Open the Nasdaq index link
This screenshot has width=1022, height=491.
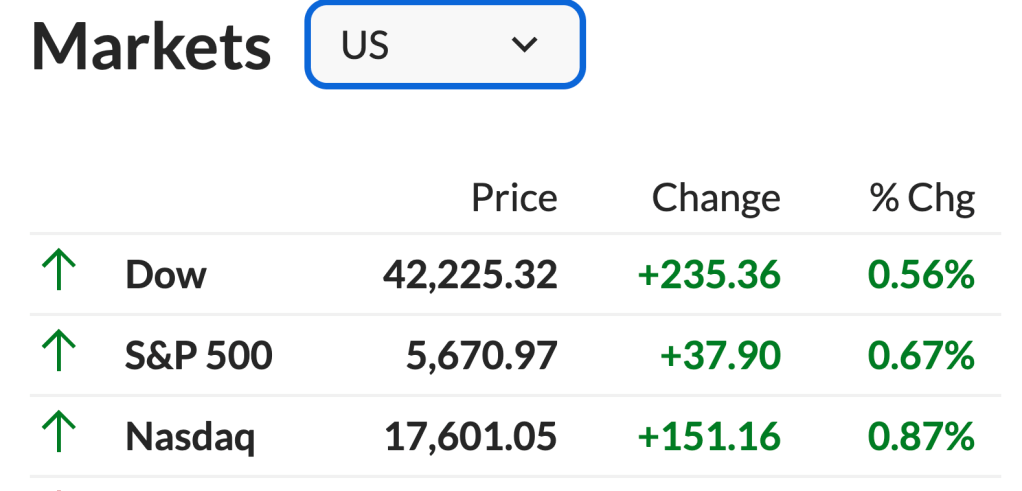[x=190, y=437]
